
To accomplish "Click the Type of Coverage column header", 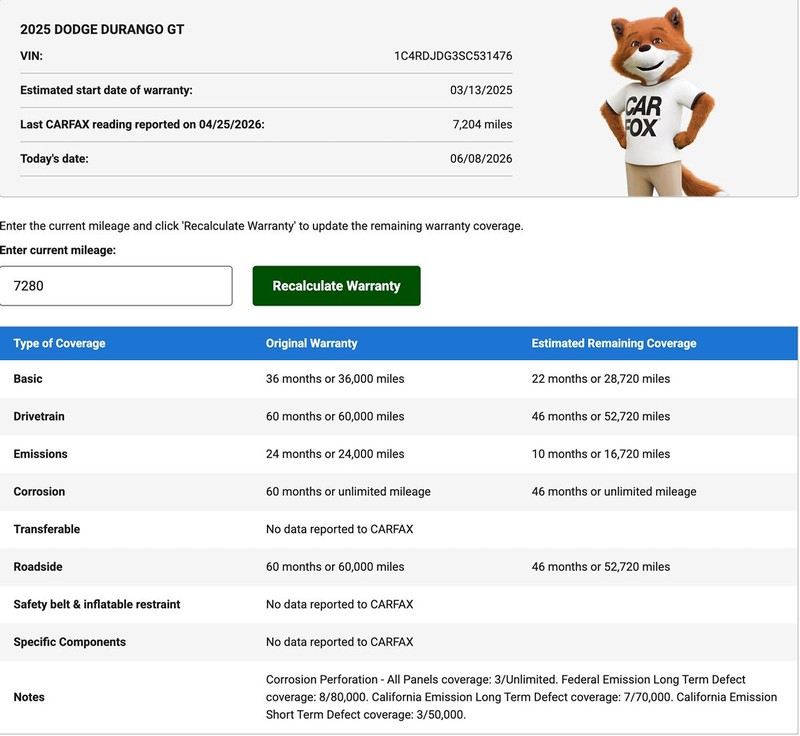I will 60,343.
